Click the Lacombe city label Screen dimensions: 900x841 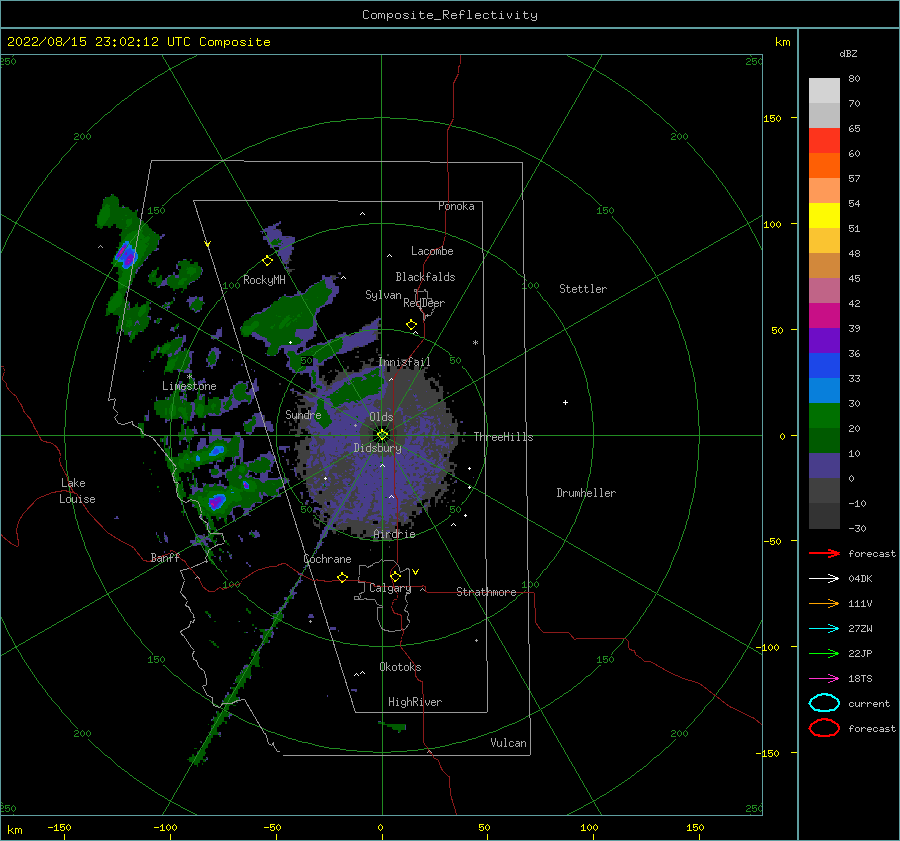(432, 251)
